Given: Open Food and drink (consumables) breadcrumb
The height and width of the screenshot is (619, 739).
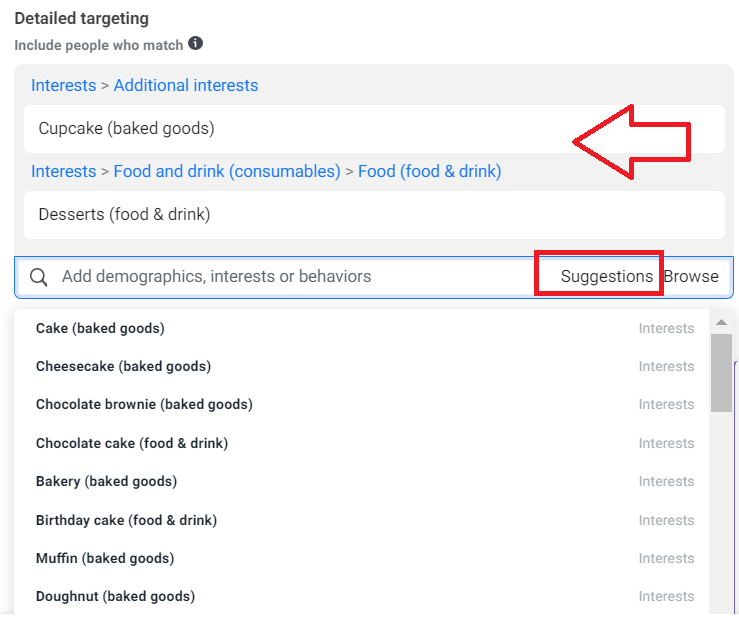Looking at the screenshot, I should [x=227, y=171].
